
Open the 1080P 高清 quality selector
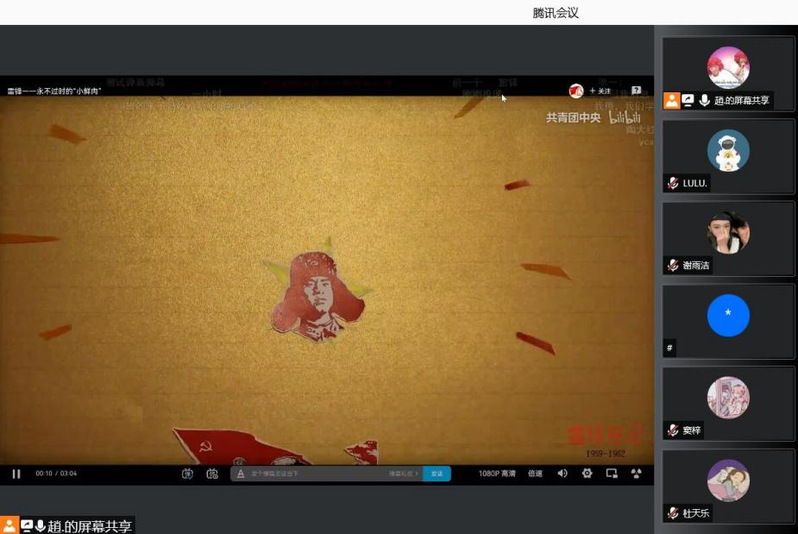[497, 473]
